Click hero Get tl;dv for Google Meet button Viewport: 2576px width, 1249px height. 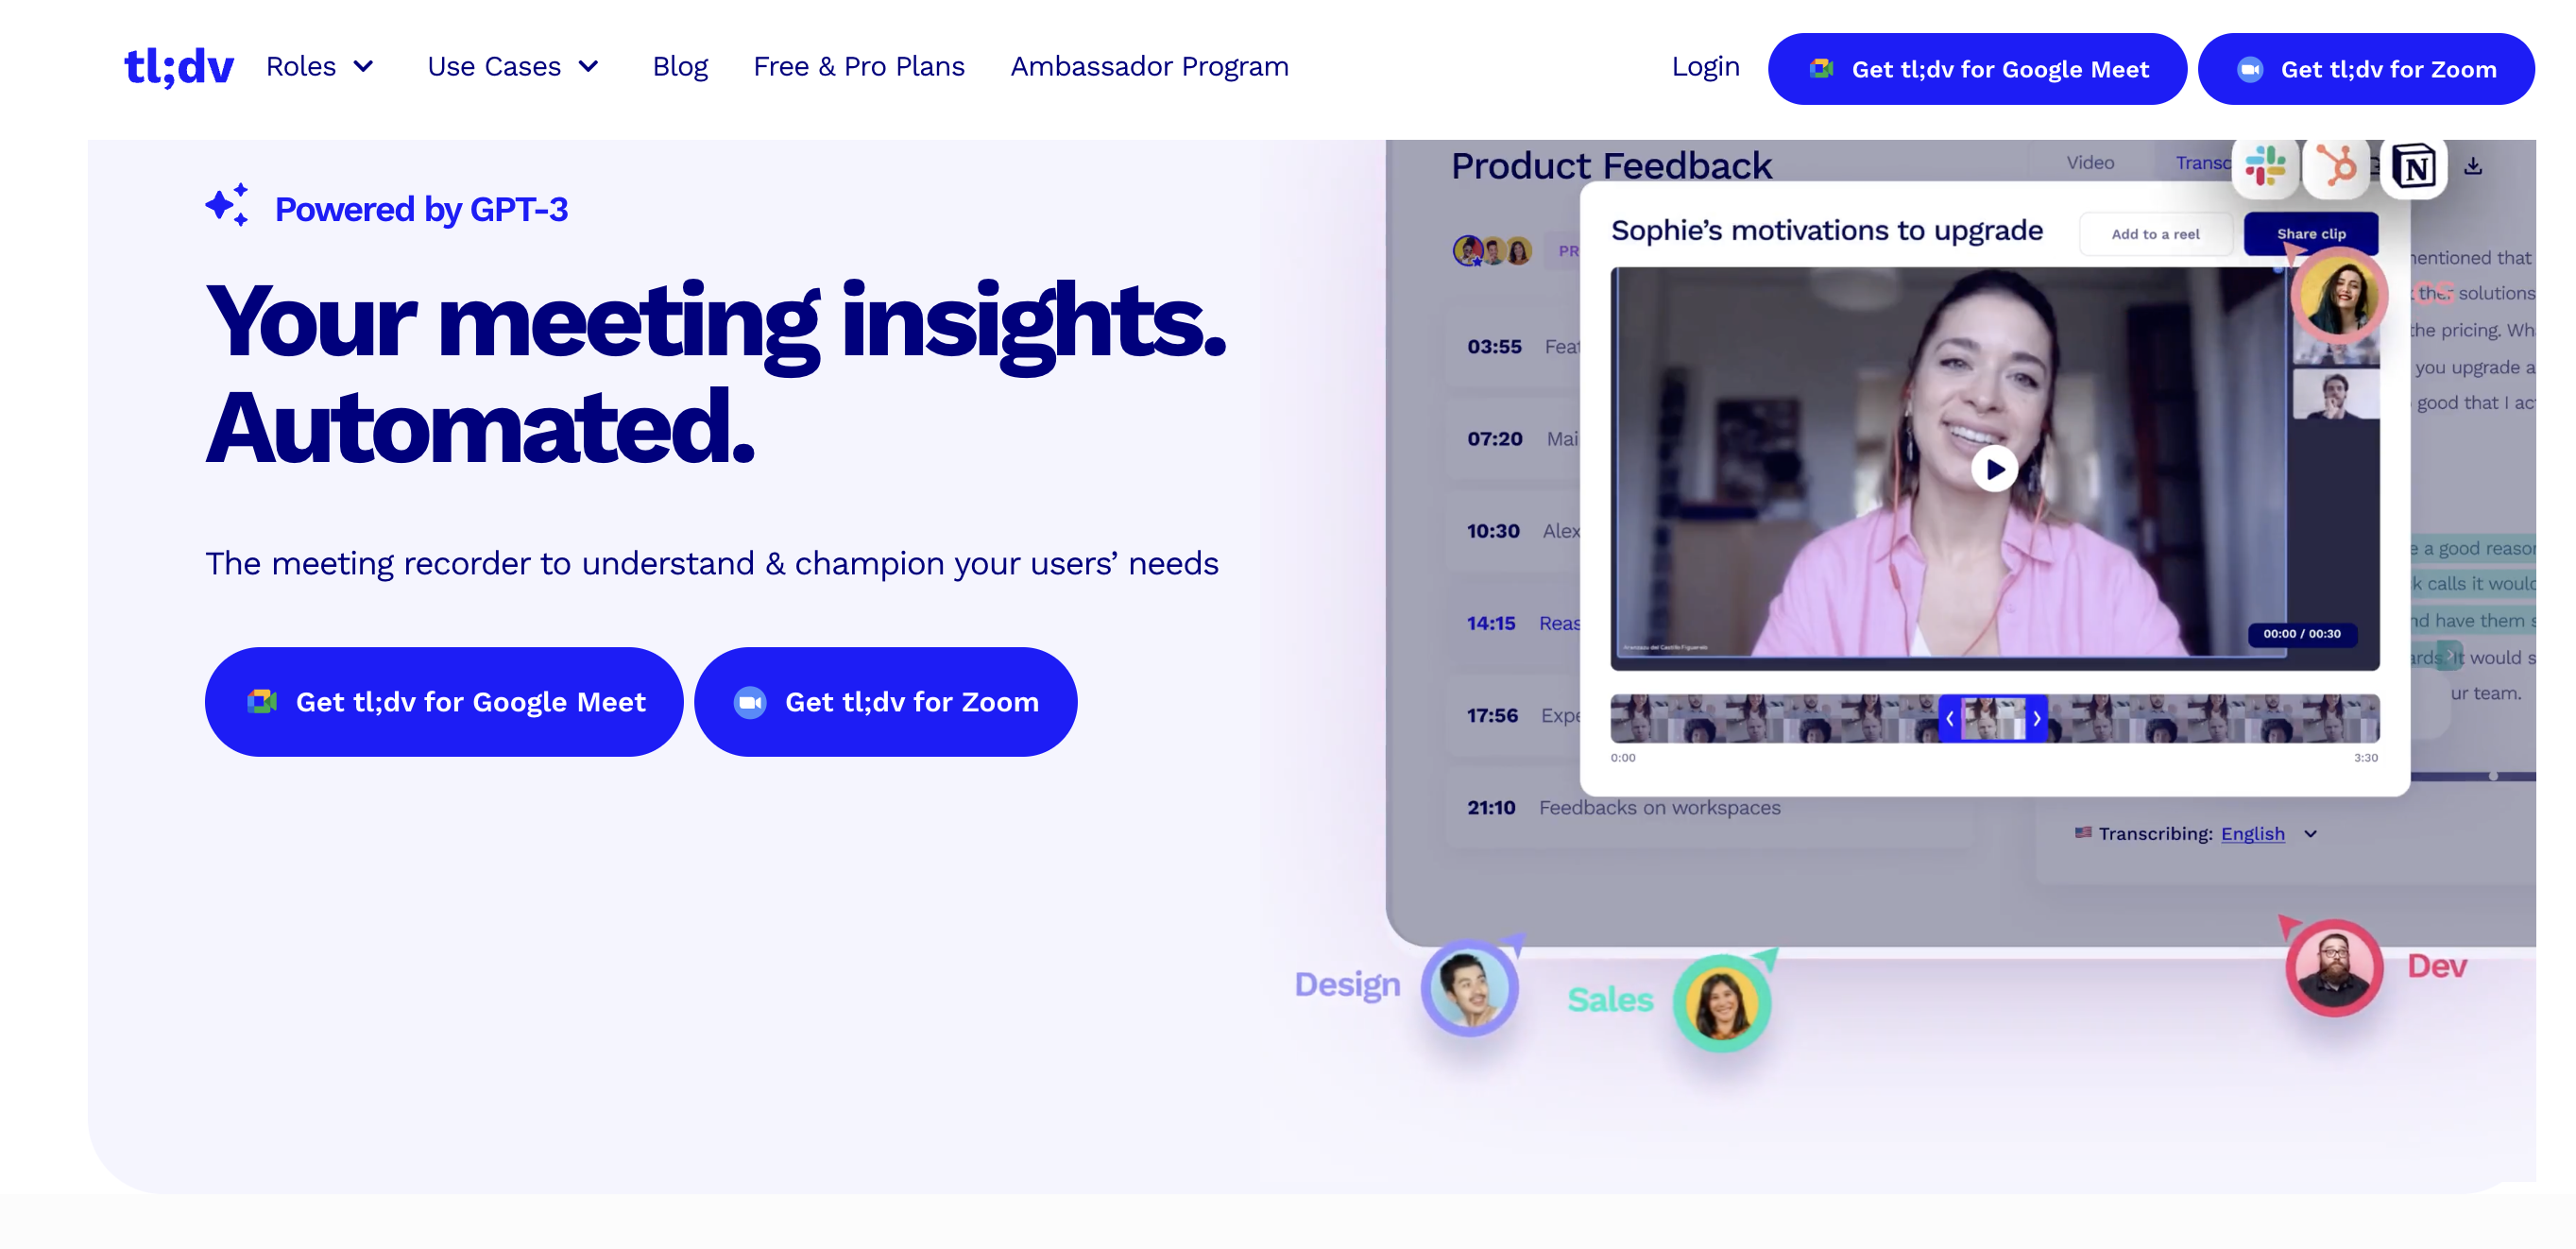point(444,702)
